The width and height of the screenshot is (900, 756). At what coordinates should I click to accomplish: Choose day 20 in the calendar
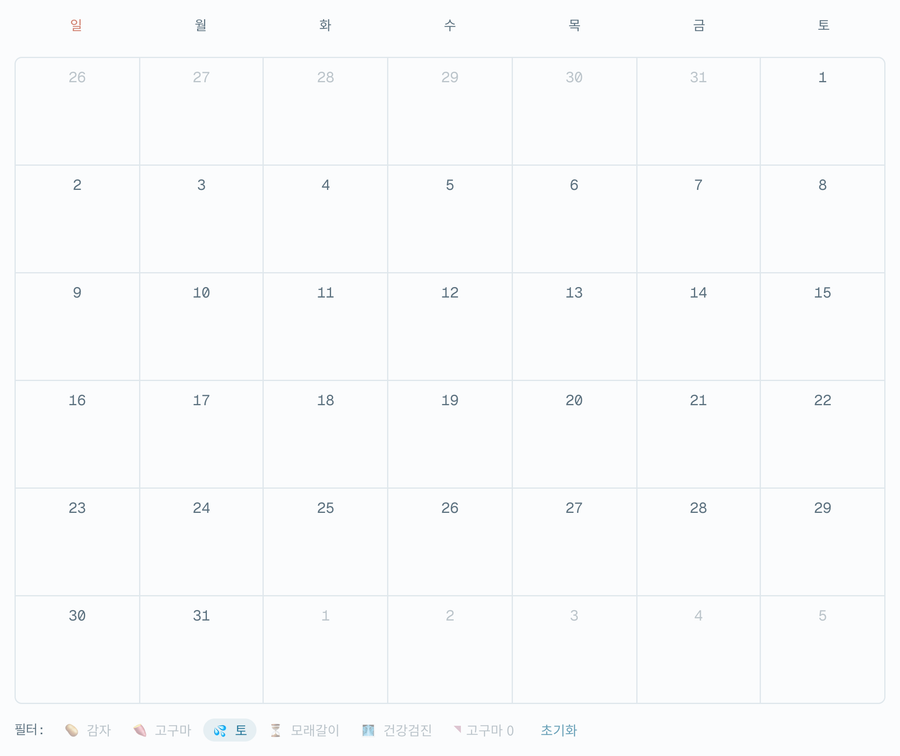[574, 434]
